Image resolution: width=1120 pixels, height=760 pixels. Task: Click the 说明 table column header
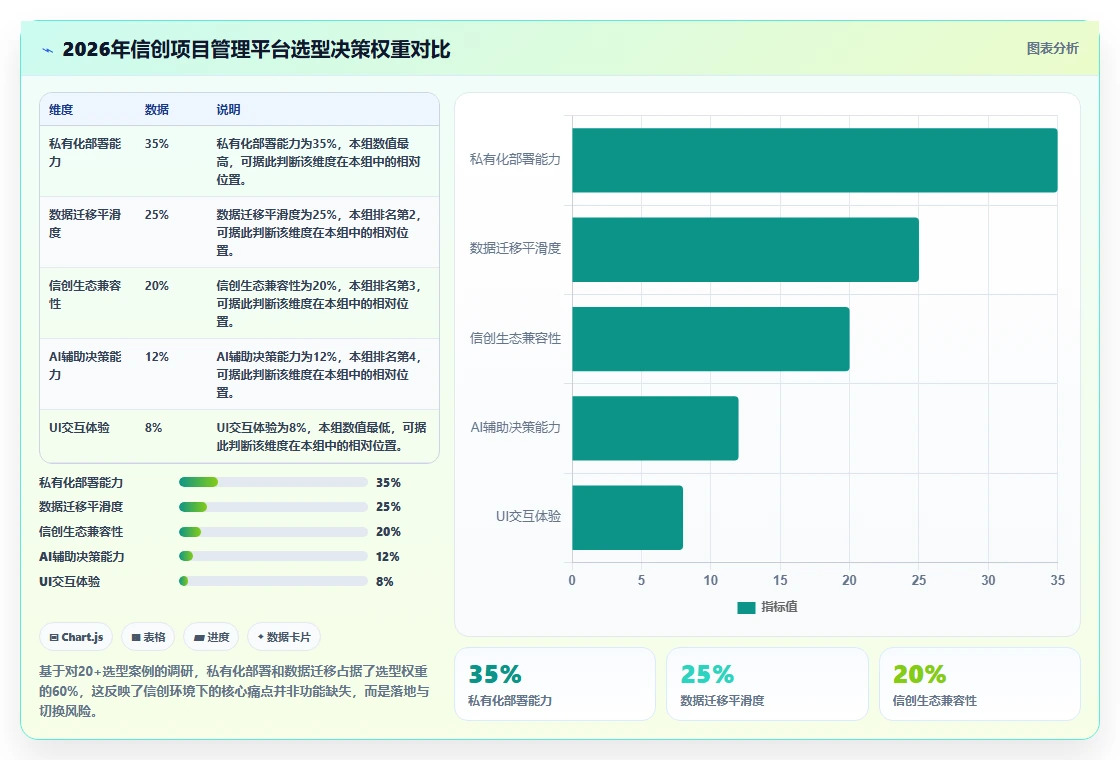click(229, 109)
